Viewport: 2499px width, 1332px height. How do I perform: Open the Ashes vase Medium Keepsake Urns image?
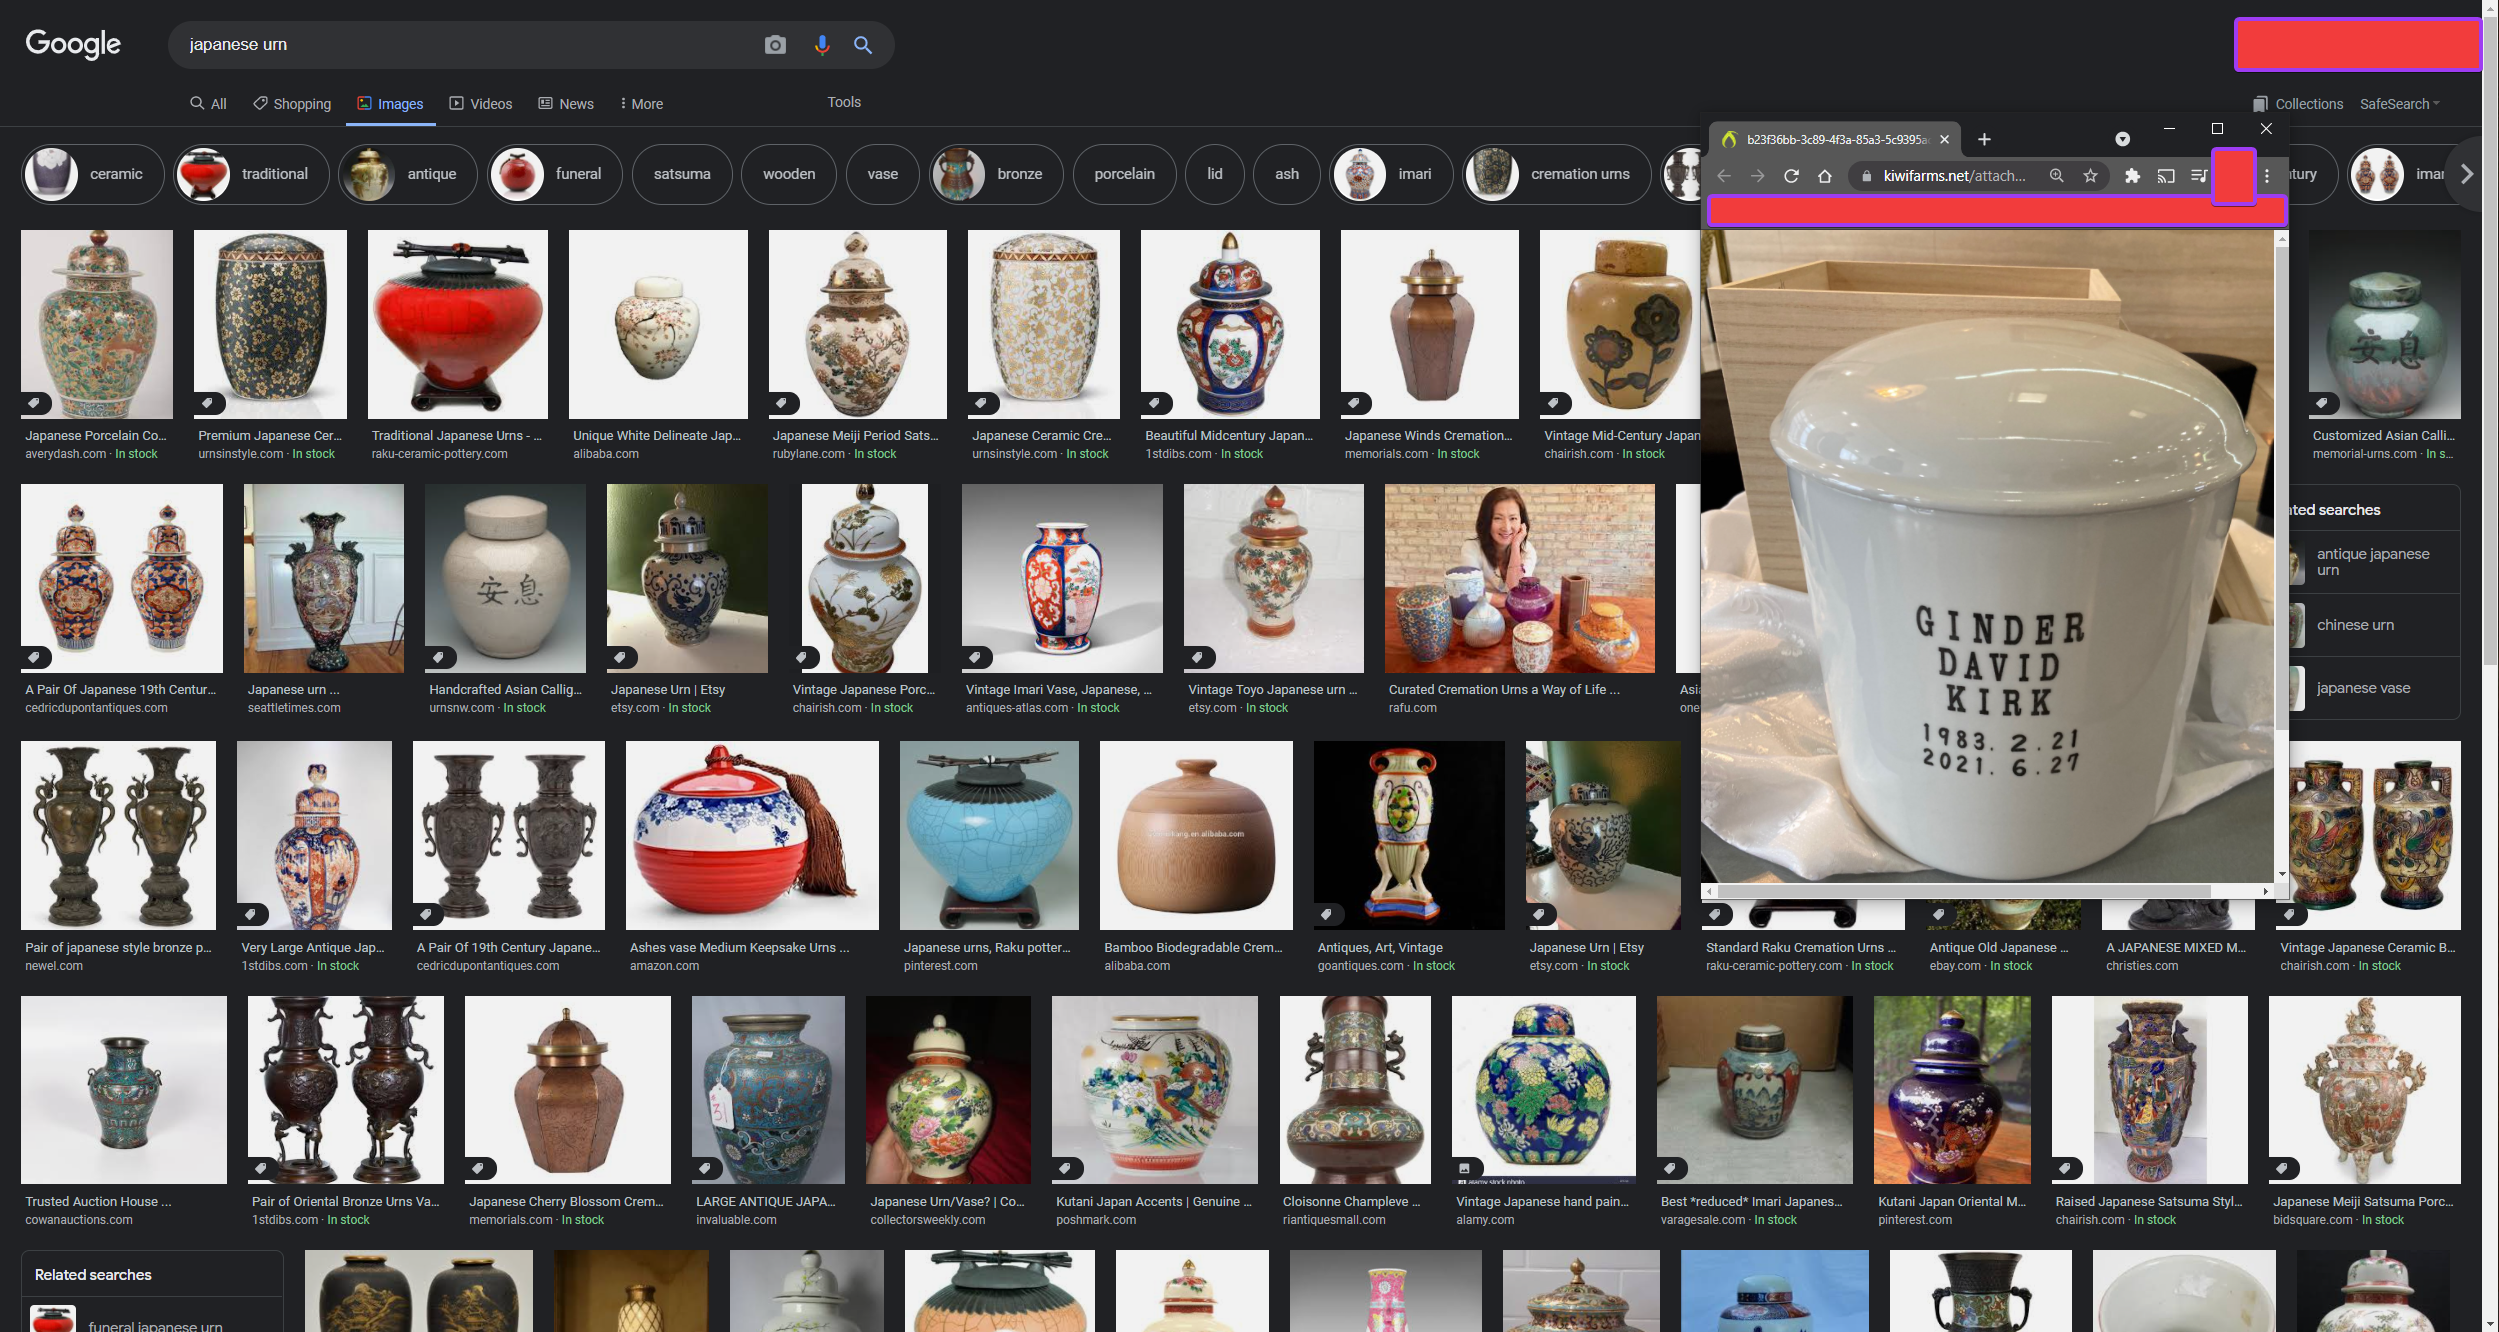point(752,835)
